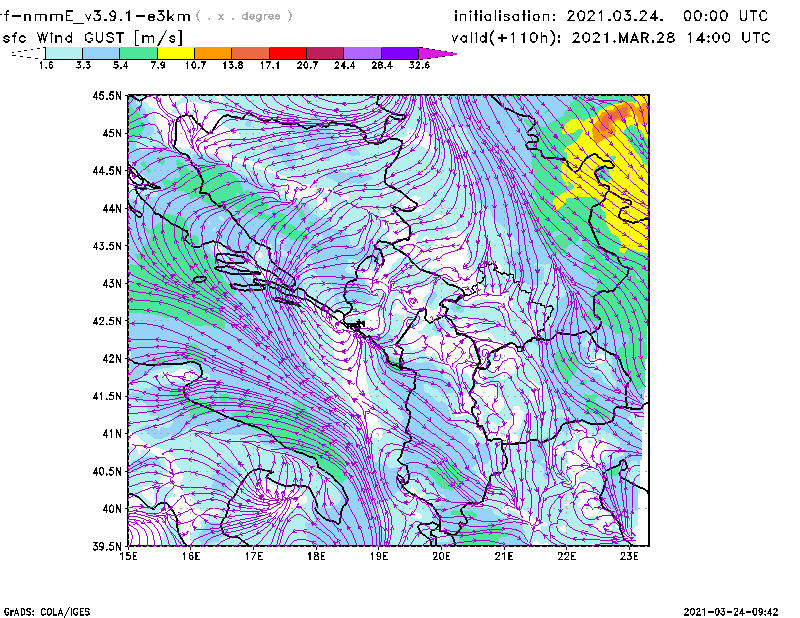Click the legend value 28.4
Viewport: 800px width, 618px height.
coord(382,65)
